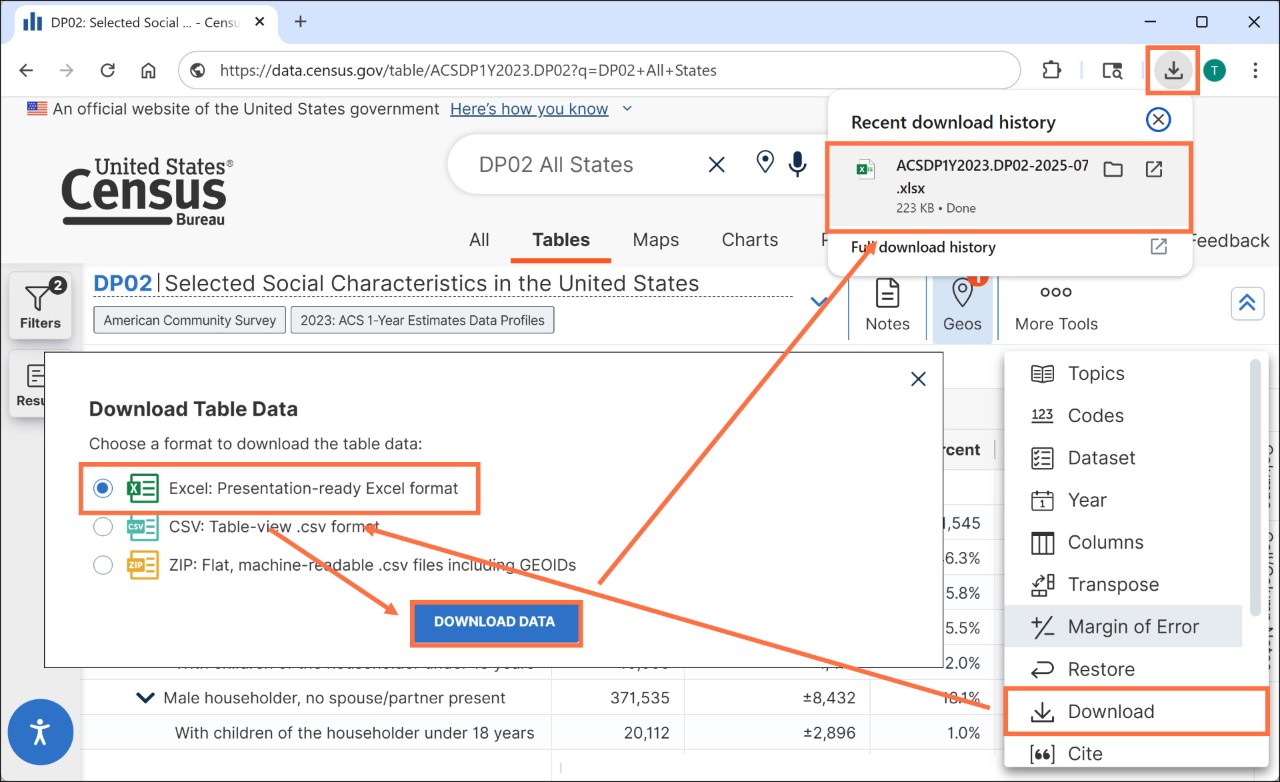Open the browser Extensions puzzle icon
Image resolution: width=1280 pixels, height=782 pixels.
click(1051, 70)
